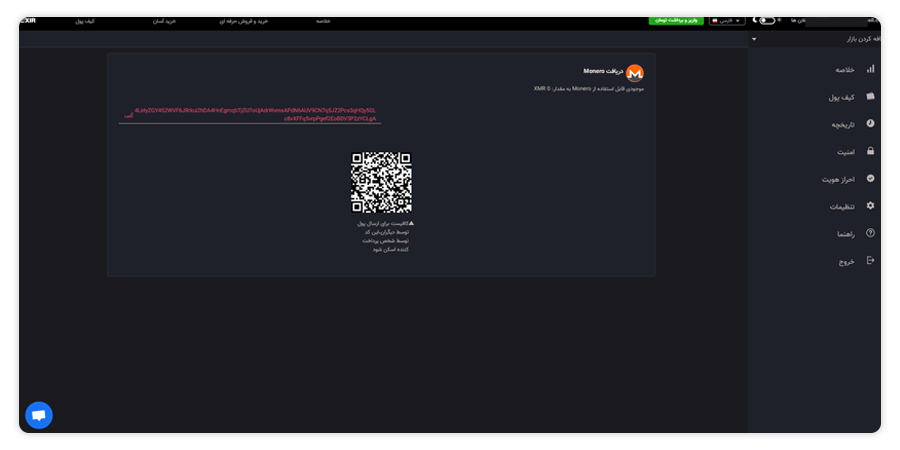Open خلاصه in the top navigation bar
This screenshot has width=900, height=450.
click(323, 21)
